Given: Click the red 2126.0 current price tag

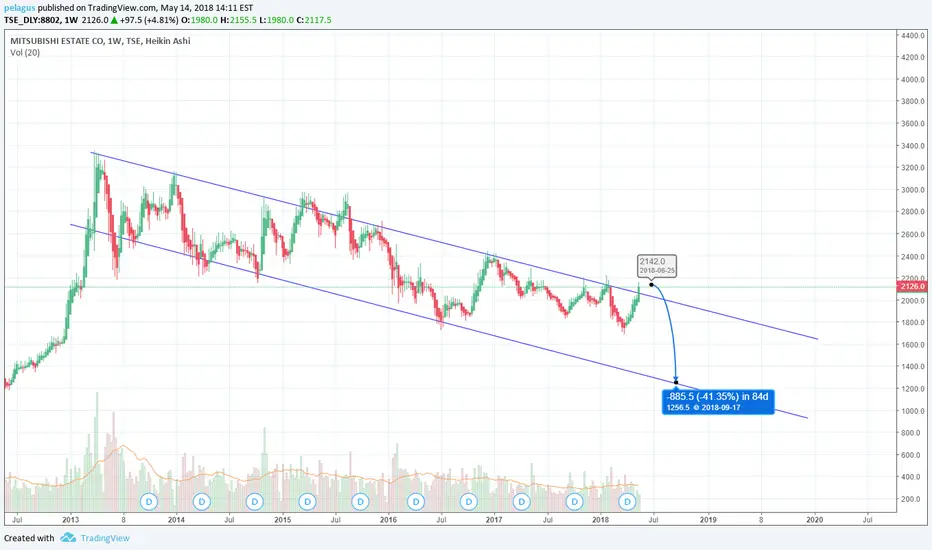Looking at the screenshot, I should [912, 287].
